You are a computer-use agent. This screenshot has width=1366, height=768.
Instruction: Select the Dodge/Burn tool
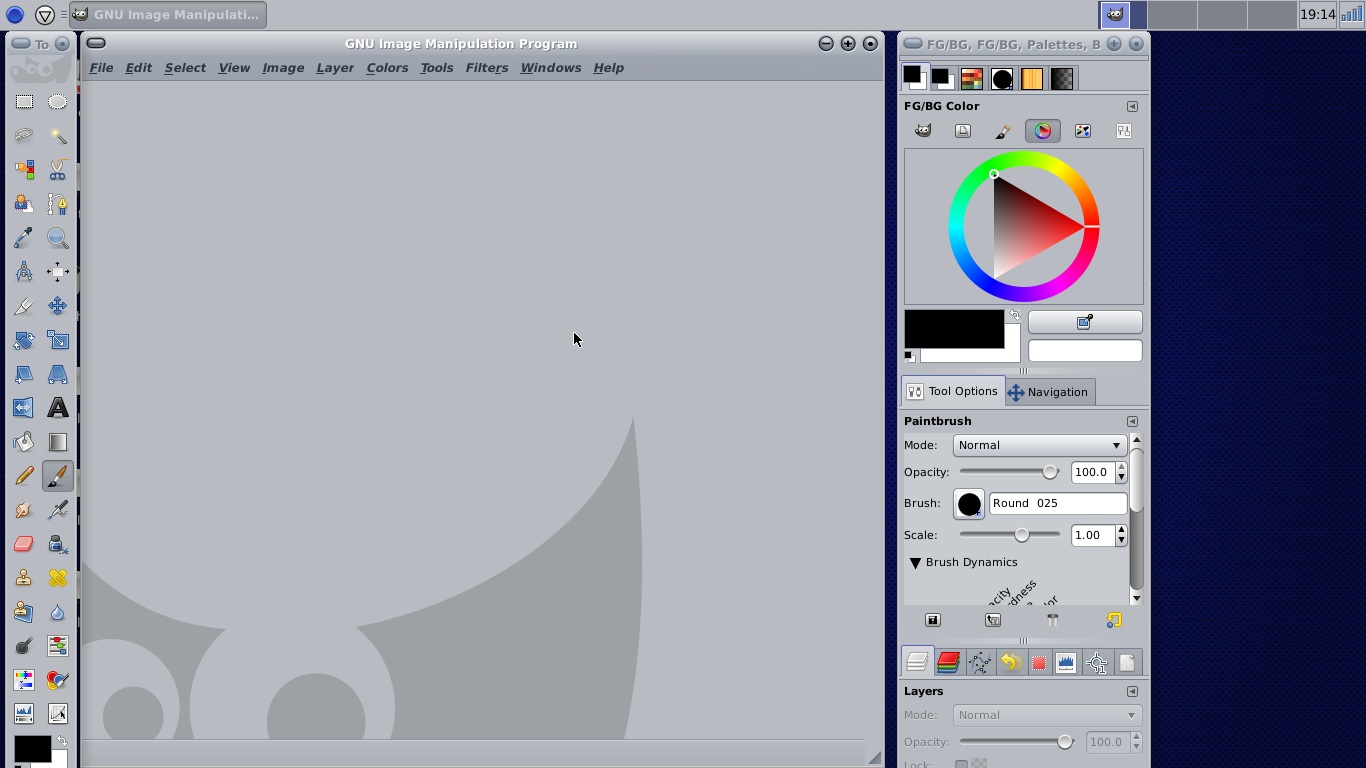pos(24,646)
